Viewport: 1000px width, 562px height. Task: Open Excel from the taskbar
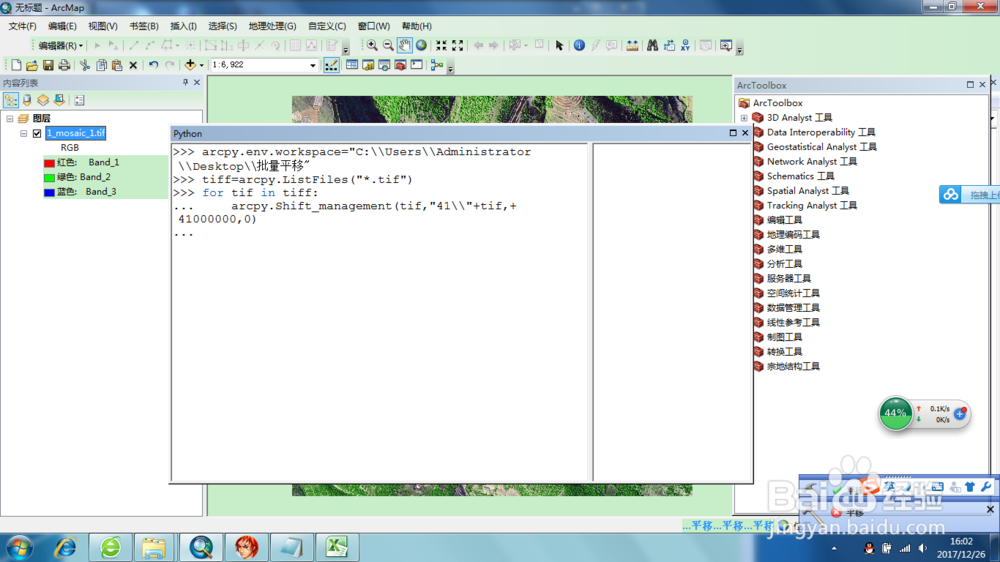[336, 547]
